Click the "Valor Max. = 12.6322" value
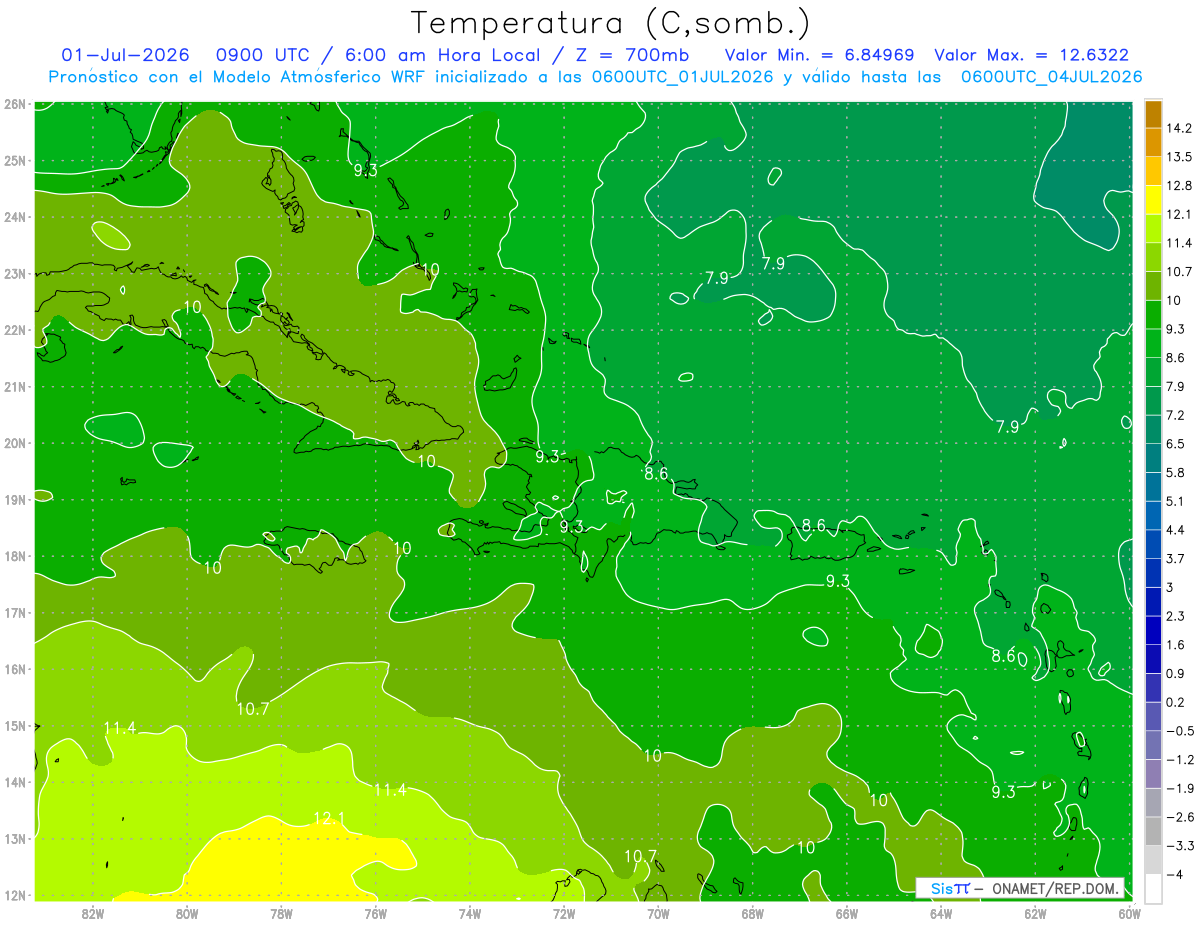This screenshot has height=927, width=1200. click(x=1032, y=55)
